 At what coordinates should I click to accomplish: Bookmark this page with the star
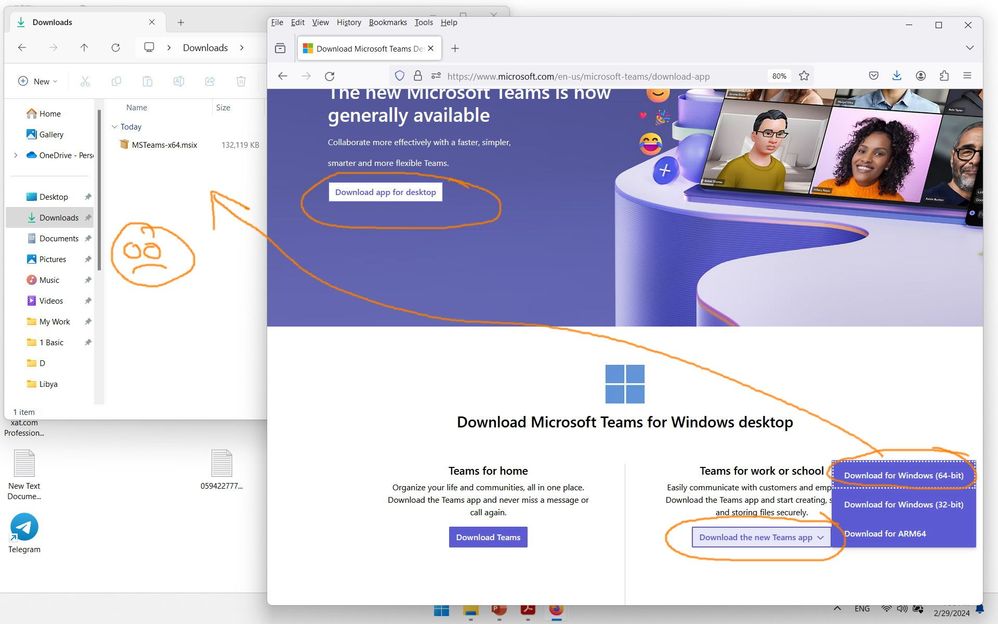coord(805,76)
